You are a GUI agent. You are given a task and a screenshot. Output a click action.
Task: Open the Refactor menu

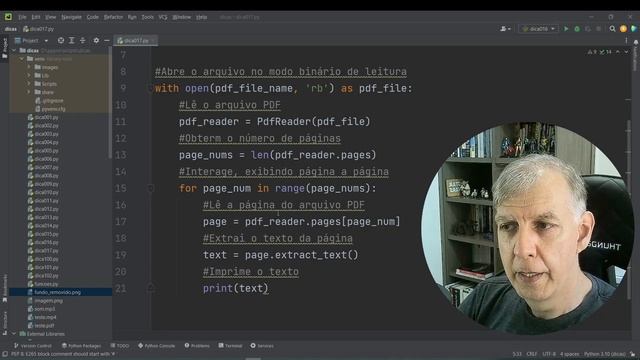(x=113, y=17)
